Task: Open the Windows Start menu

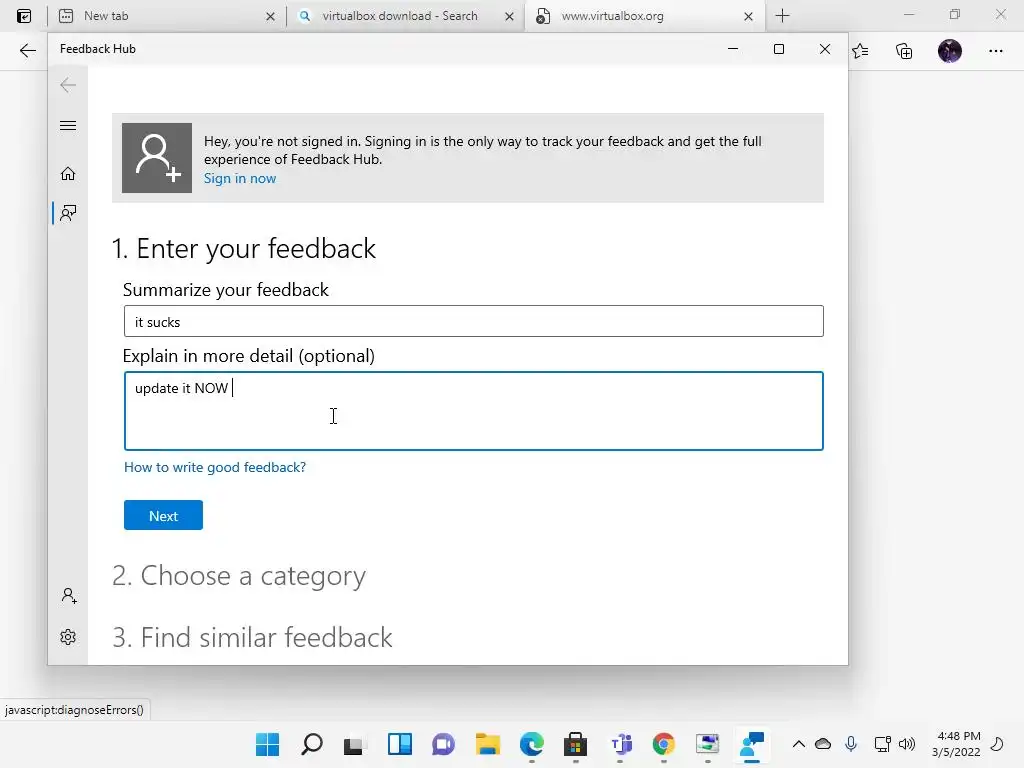Action: point(268,744)
